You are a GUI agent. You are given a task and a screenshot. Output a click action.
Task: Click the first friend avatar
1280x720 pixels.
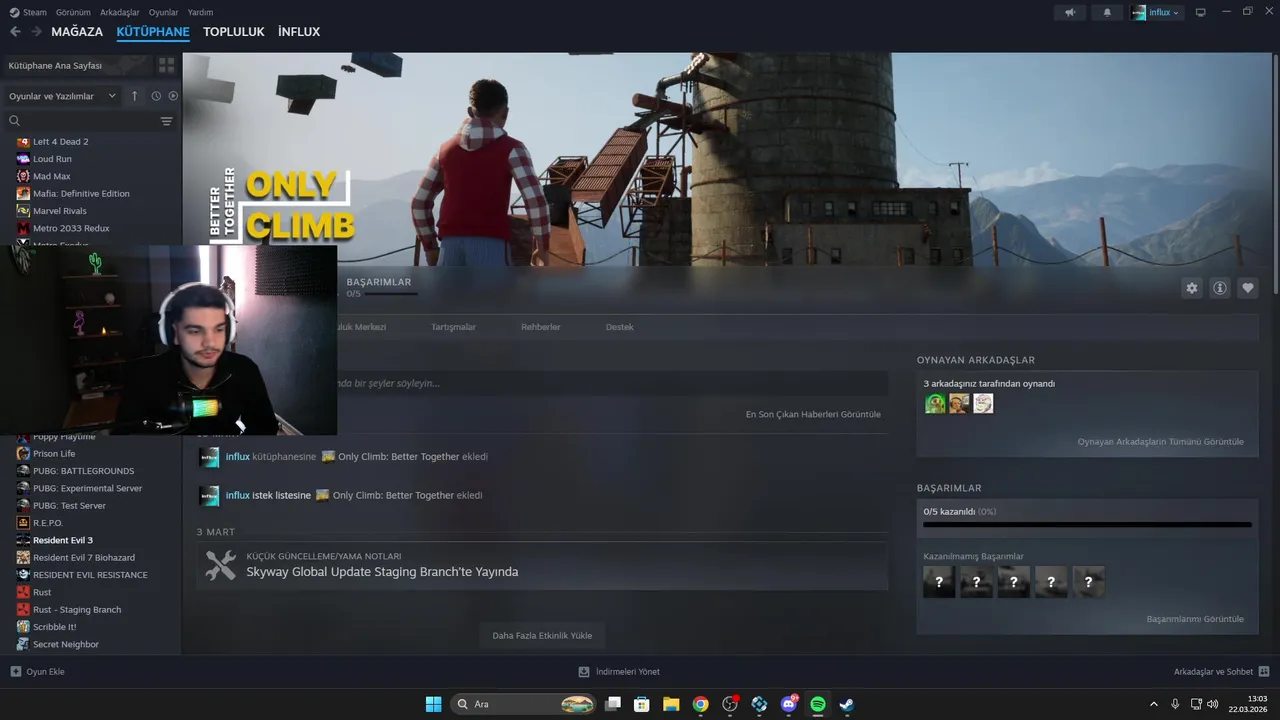tap(935, 403)
